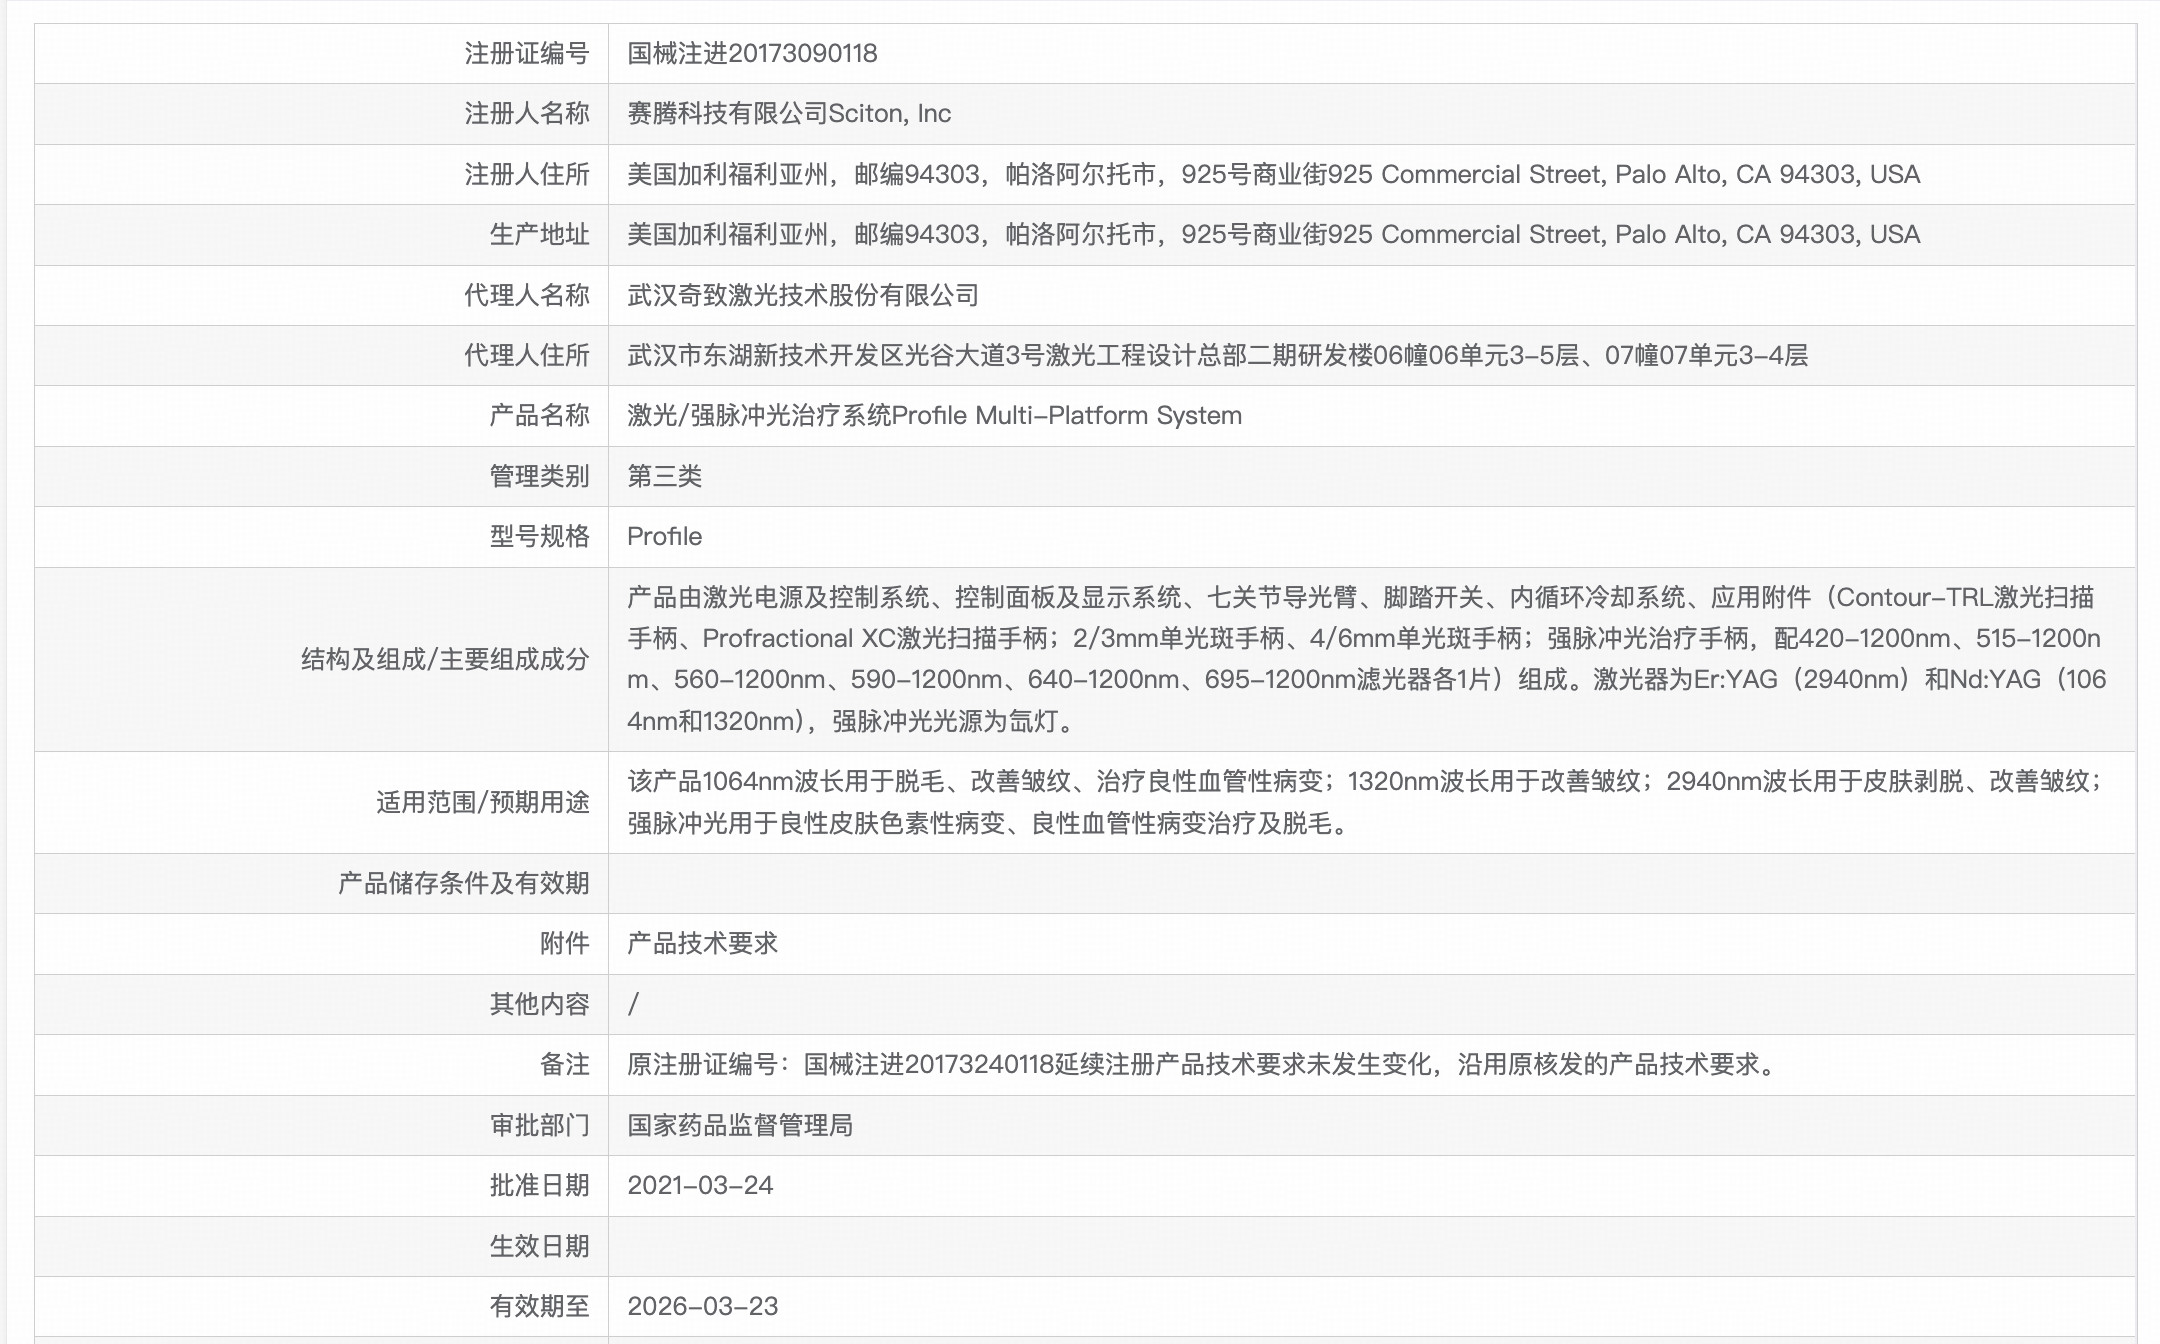Click the 第三类 management category value
The height and width of the screenshot is (1344, 2160).
pyautogui.click(x=664, y=476)
